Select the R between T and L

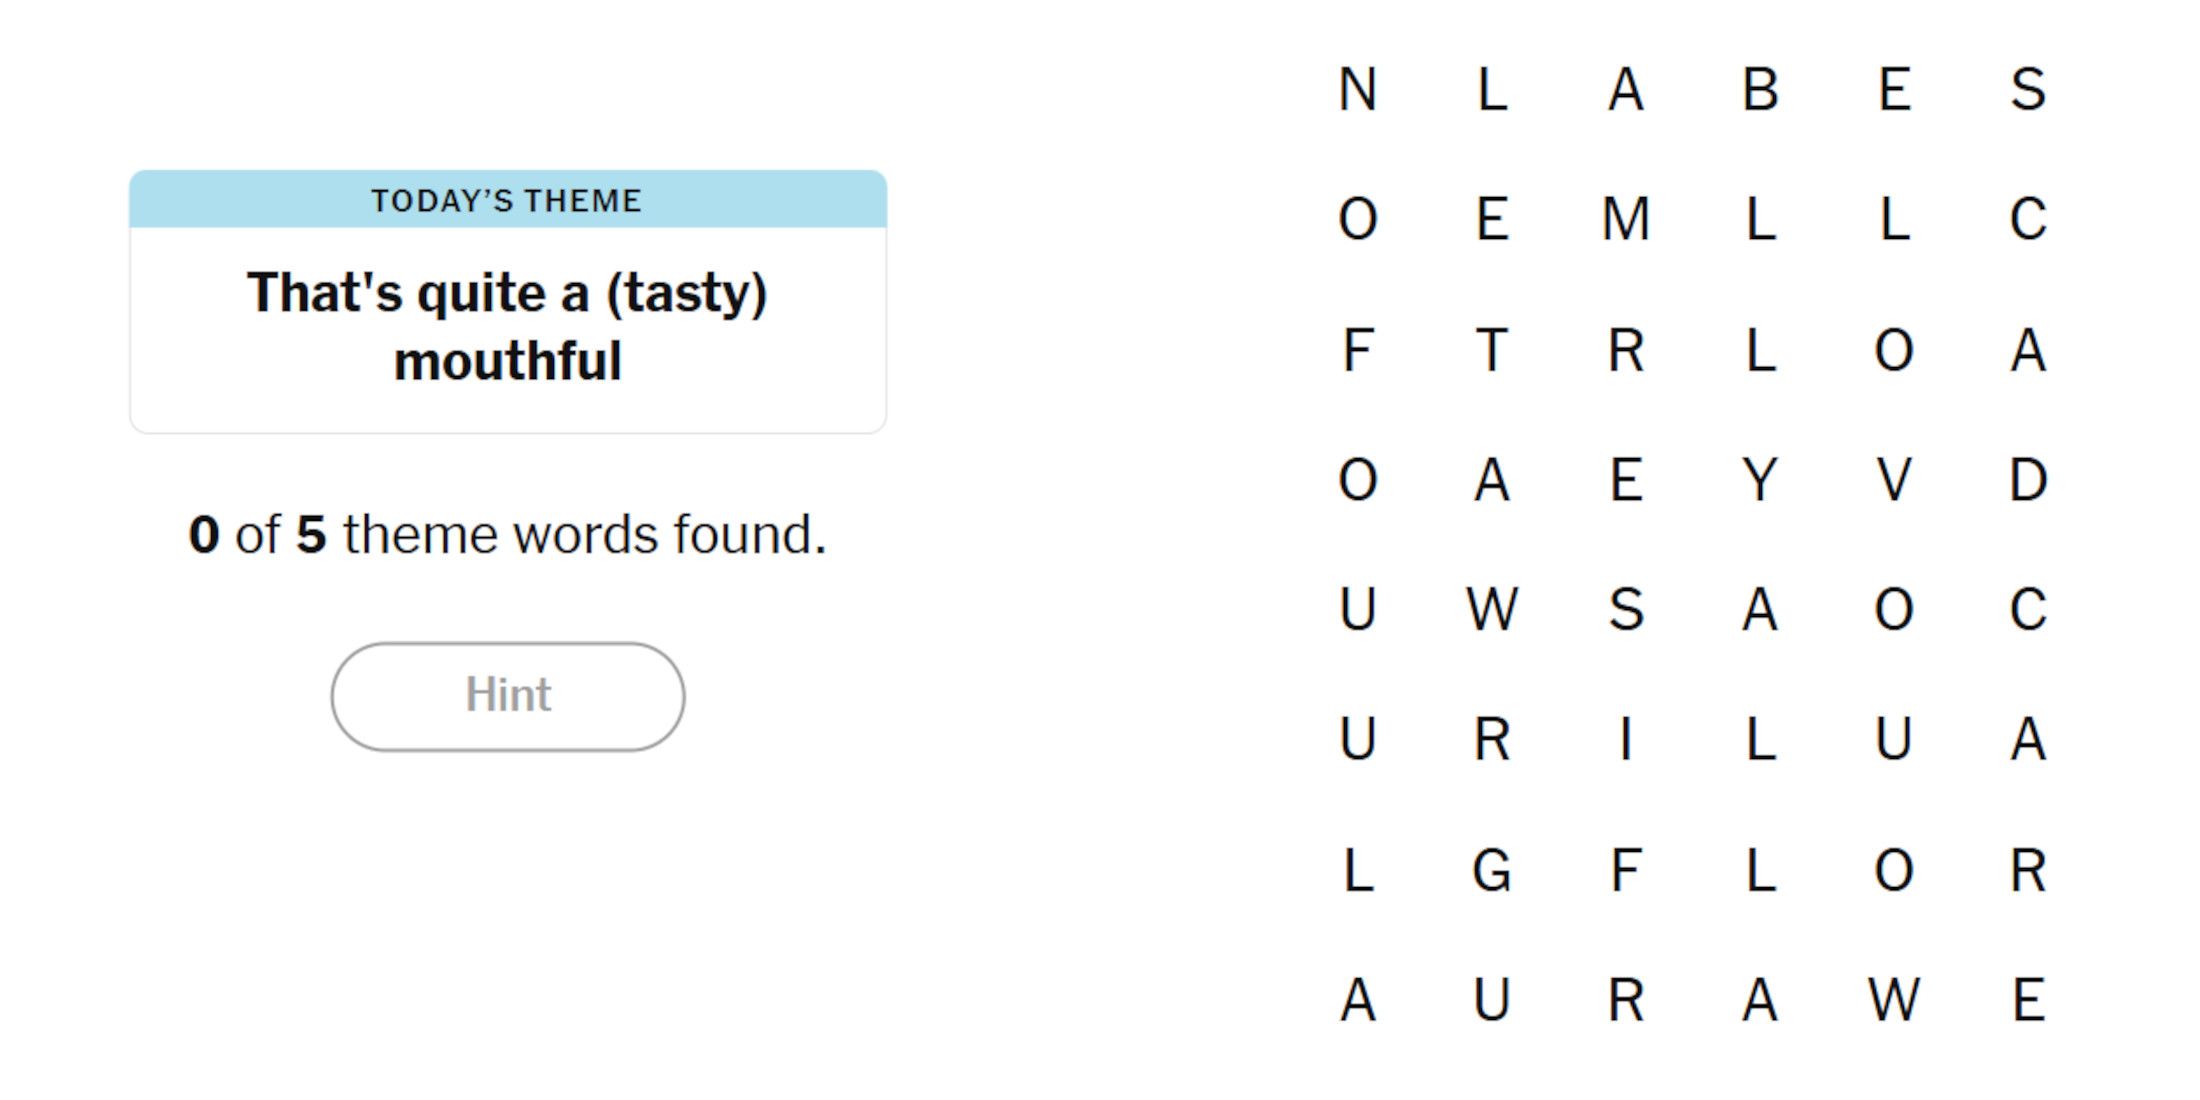tap(1626, 350)
